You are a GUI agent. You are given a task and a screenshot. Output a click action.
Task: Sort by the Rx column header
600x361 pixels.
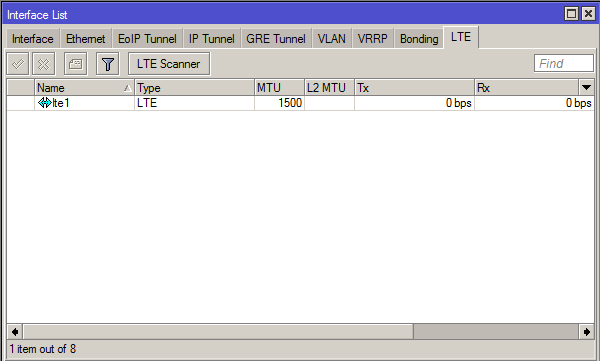coord(527,88)
